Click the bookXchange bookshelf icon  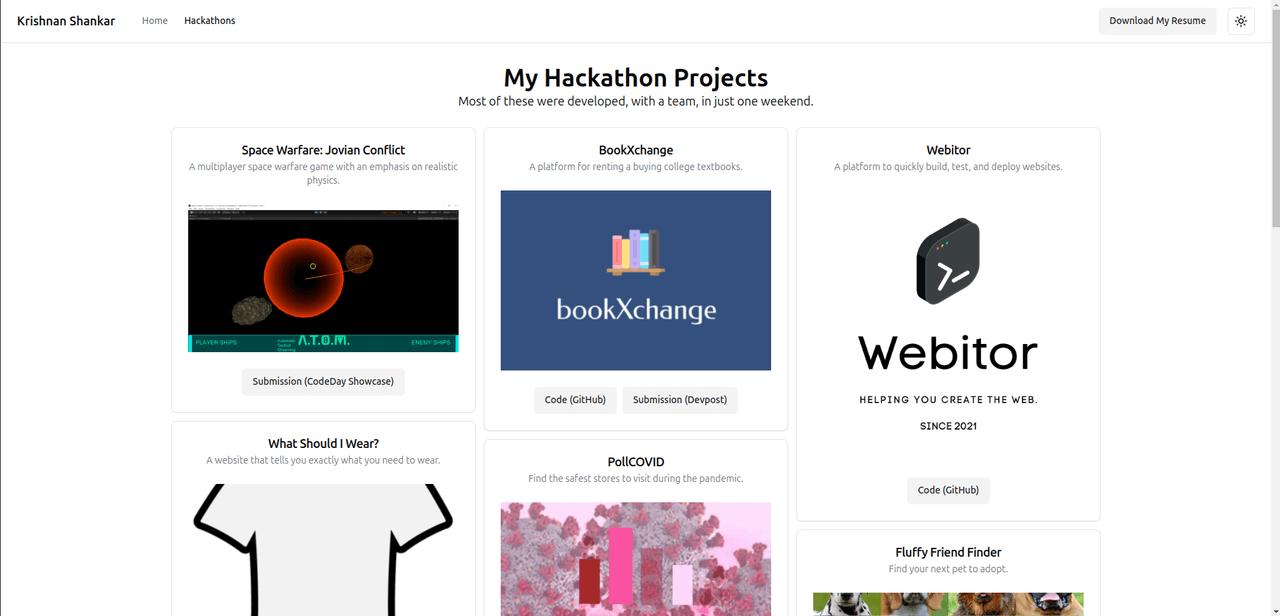tap(636, 252)
